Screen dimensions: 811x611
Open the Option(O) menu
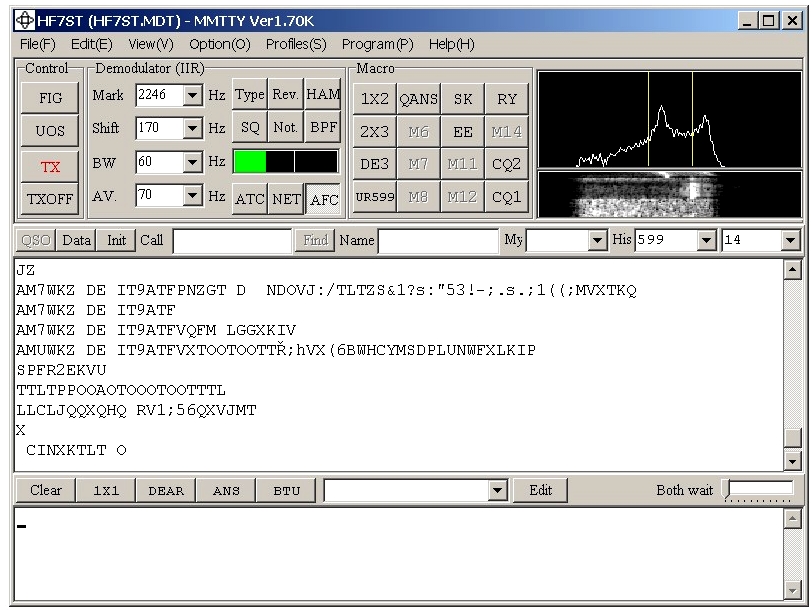[x=219, y=44]
